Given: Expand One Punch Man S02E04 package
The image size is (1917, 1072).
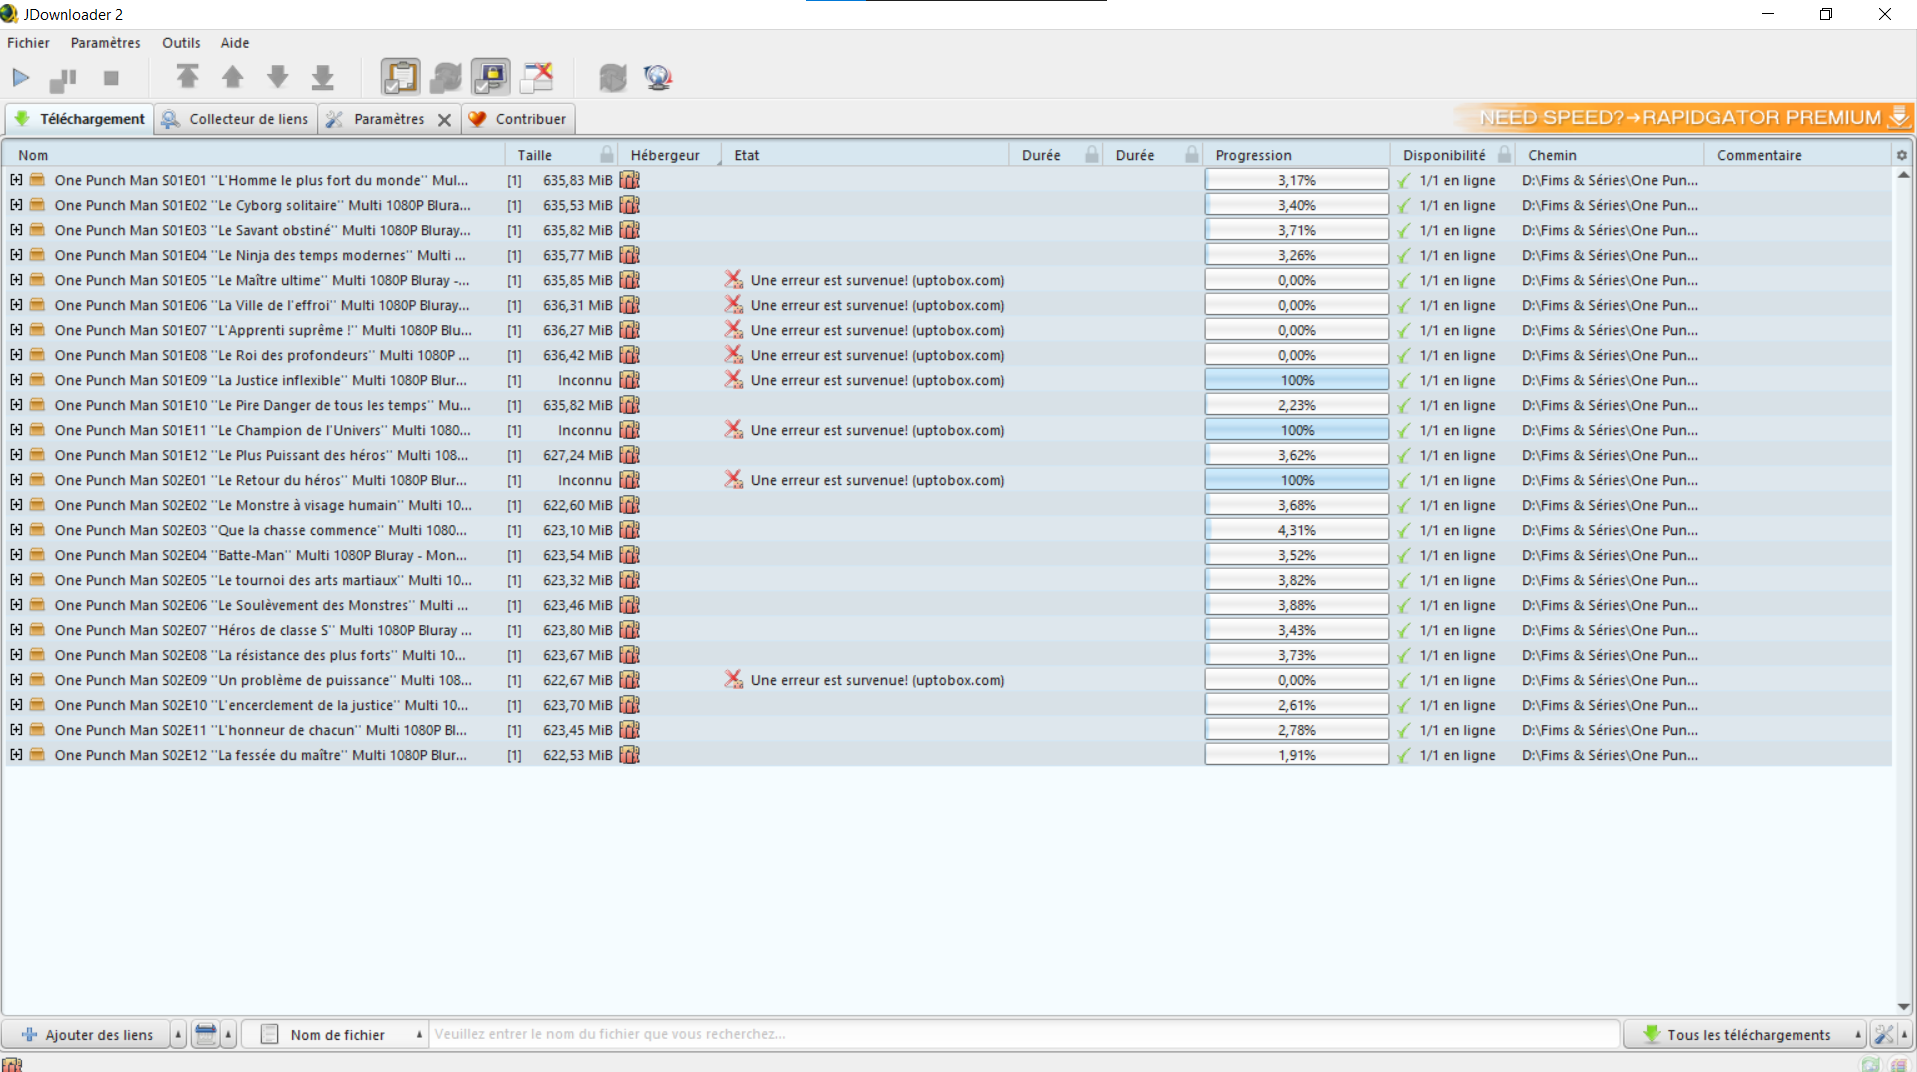Looking at the screenshot, I should click(x=16, y=555).
